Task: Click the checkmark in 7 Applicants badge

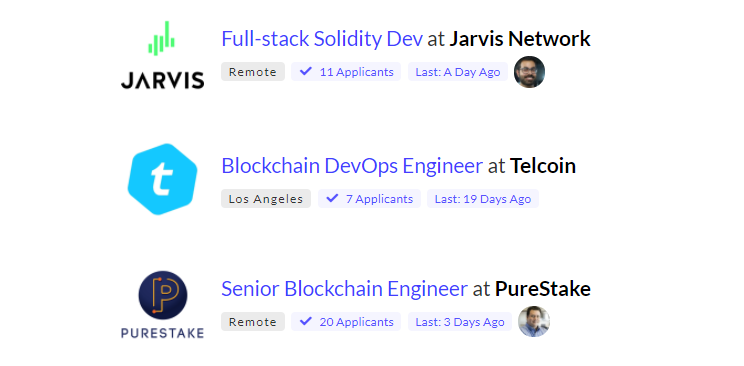Action: (x=333, y=198)
